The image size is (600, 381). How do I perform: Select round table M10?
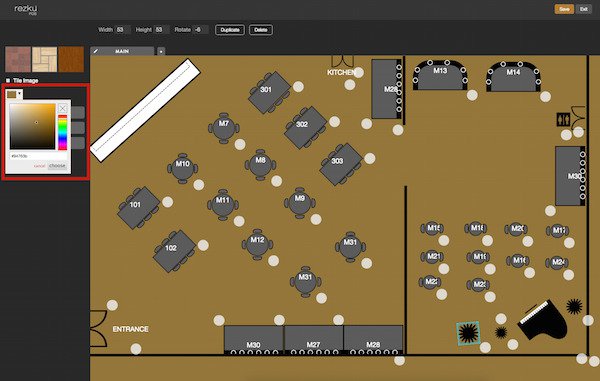[x=183, y=169]
